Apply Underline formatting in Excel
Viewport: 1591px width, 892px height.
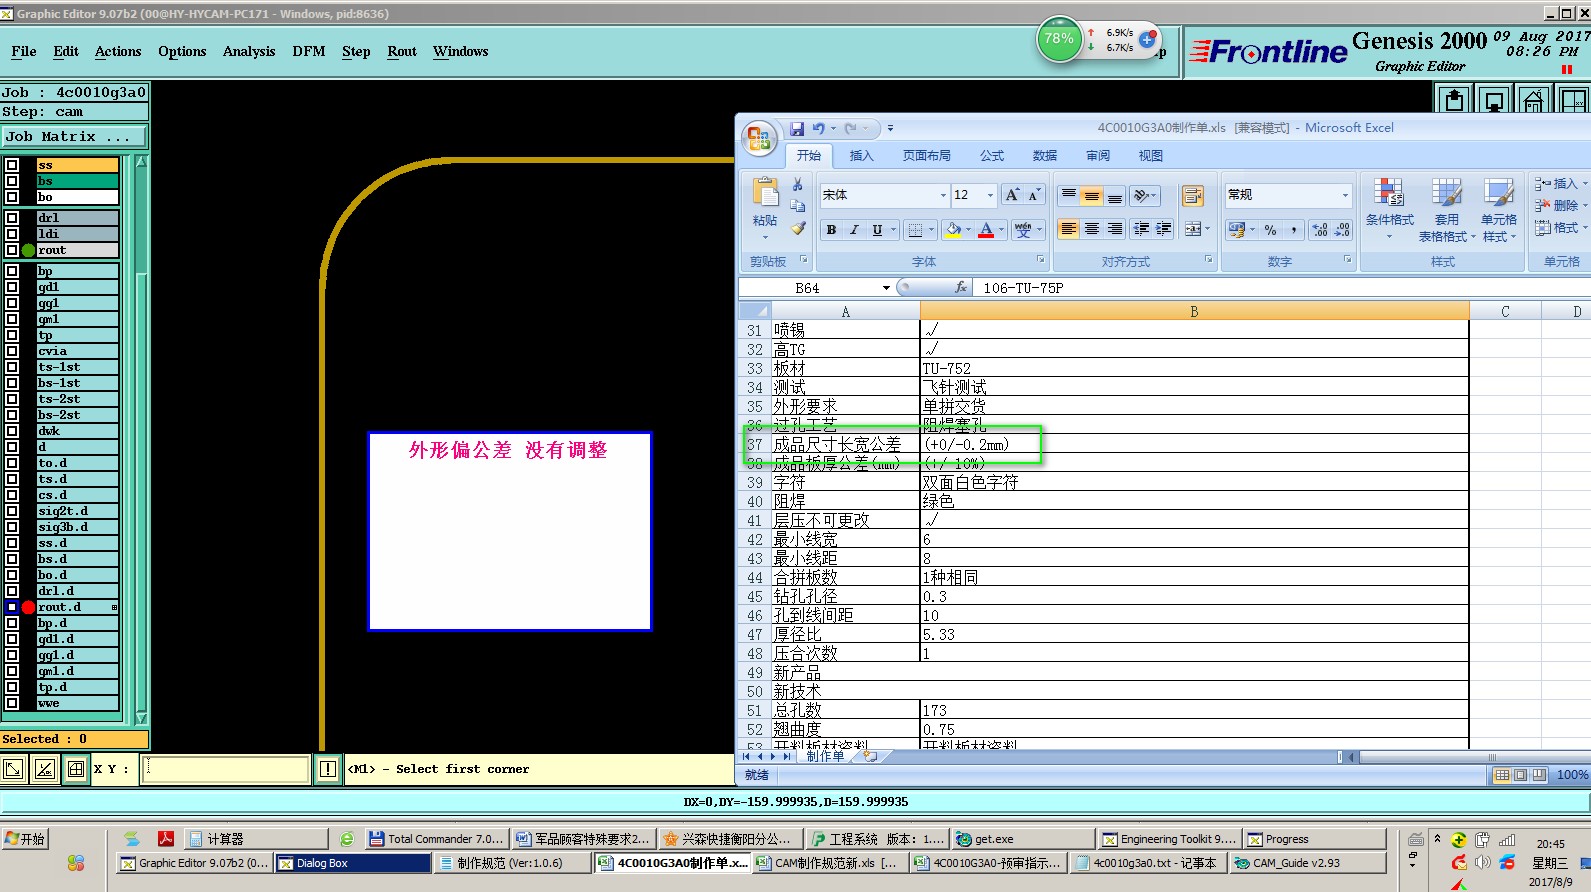pos(877,230)
